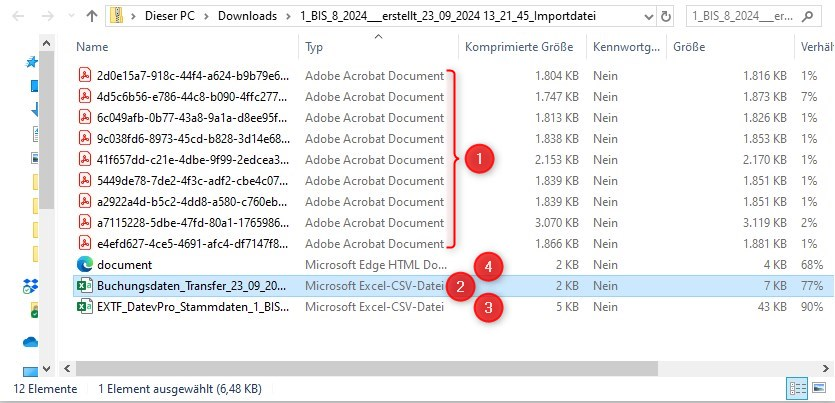835x403 pixels.
Task: Click the OneDrive cloud icon in sidebar
Action: 30,342
